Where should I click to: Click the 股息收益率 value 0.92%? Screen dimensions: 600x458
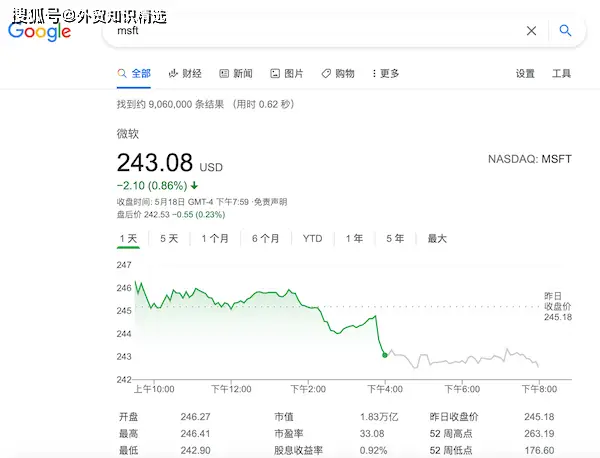pos(373,450)
